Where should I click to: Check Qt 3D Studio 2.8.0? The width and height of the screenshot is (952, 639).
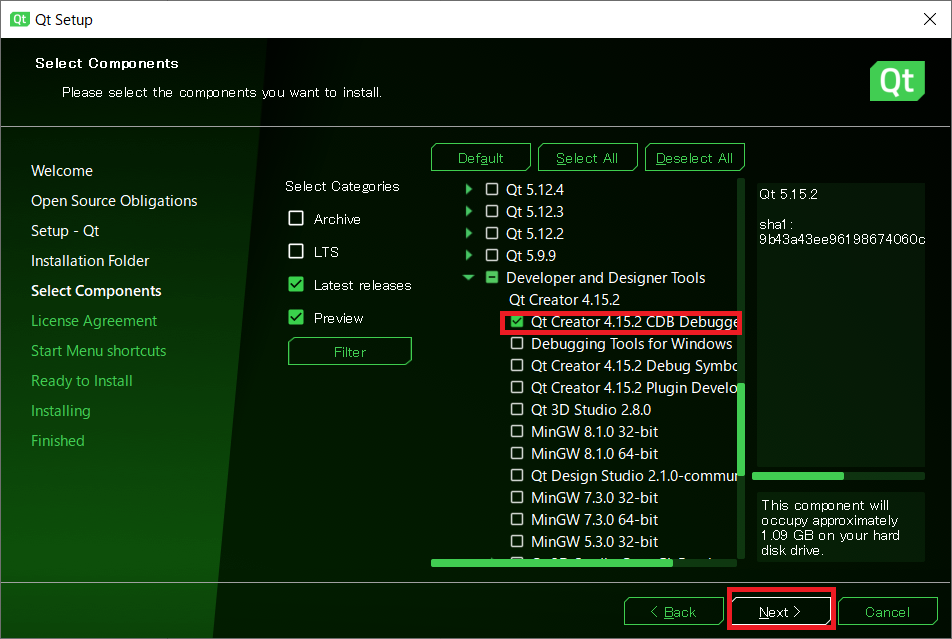517,409
